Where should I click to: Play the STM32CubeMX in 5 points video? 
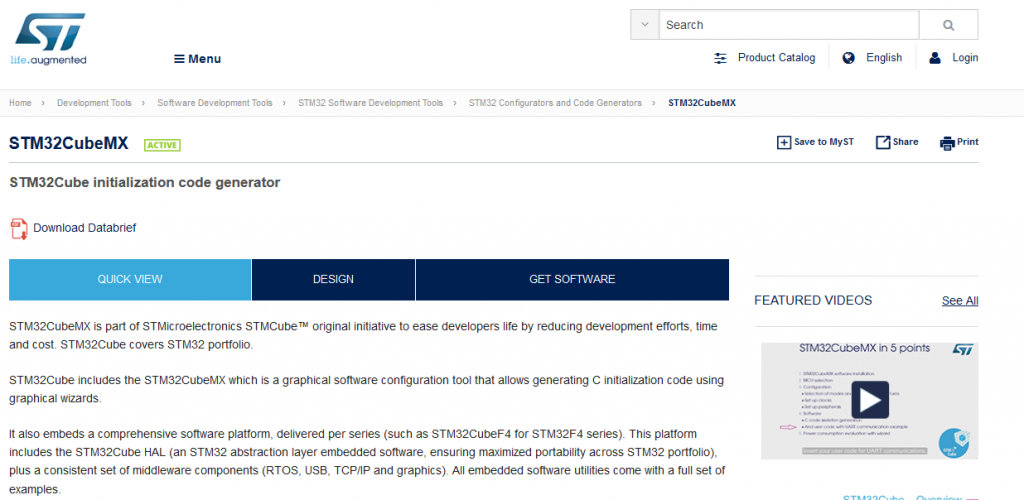[870, 399]
